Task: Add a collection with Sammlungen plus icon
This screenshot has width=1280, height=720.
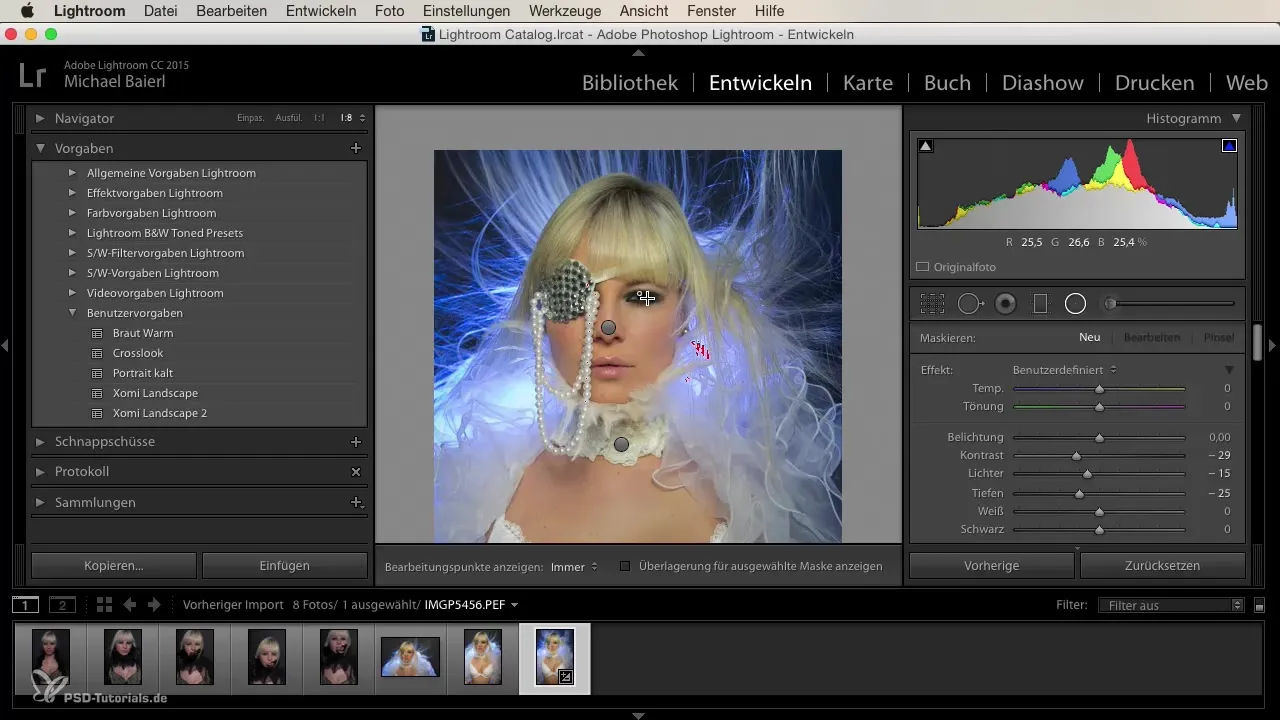Action: tap(355, 502)
